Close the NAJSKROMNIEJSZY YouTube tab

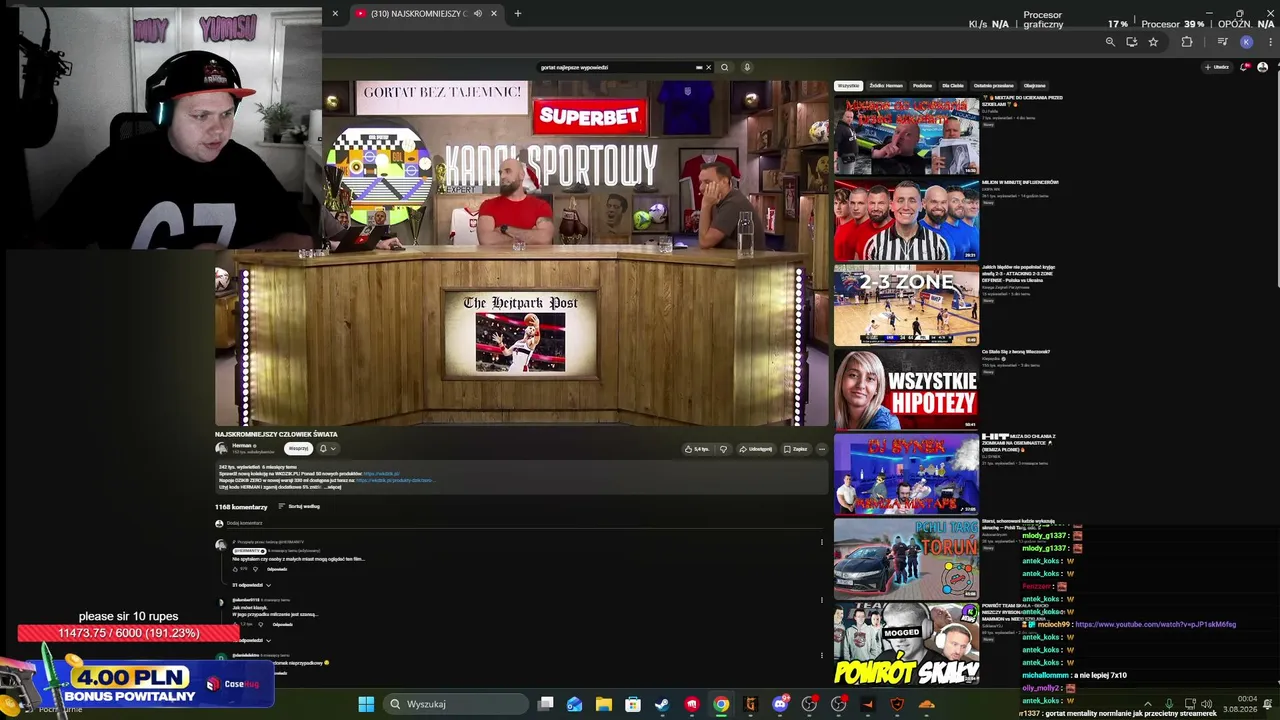[x=494, y=13]
